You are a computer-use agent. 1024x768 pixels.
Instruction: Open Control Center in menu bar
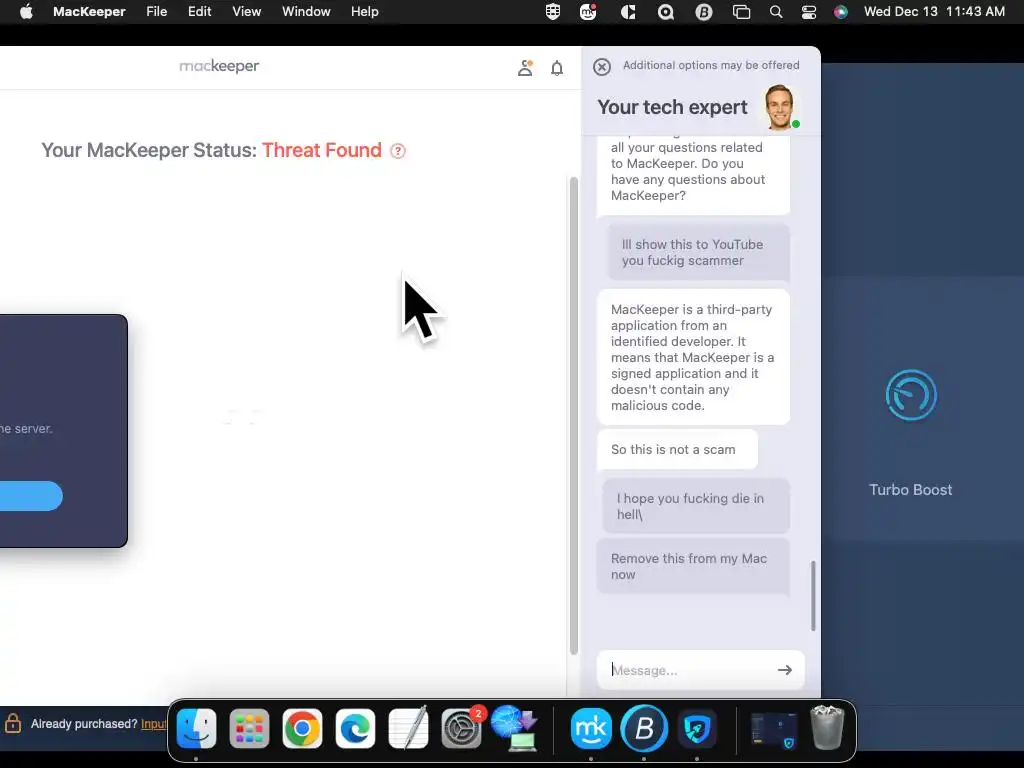(808, 12)
